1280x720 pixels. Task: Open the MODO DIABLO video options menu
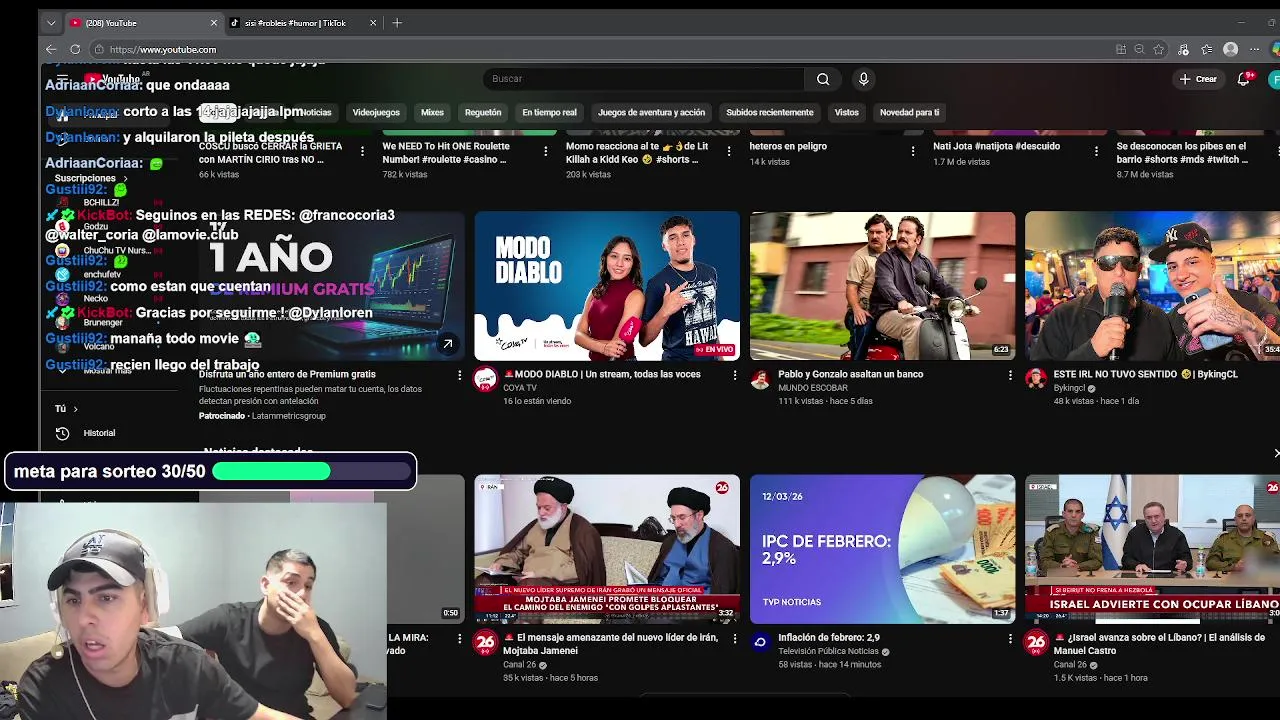pyautogui.click(x=735, y=375)
